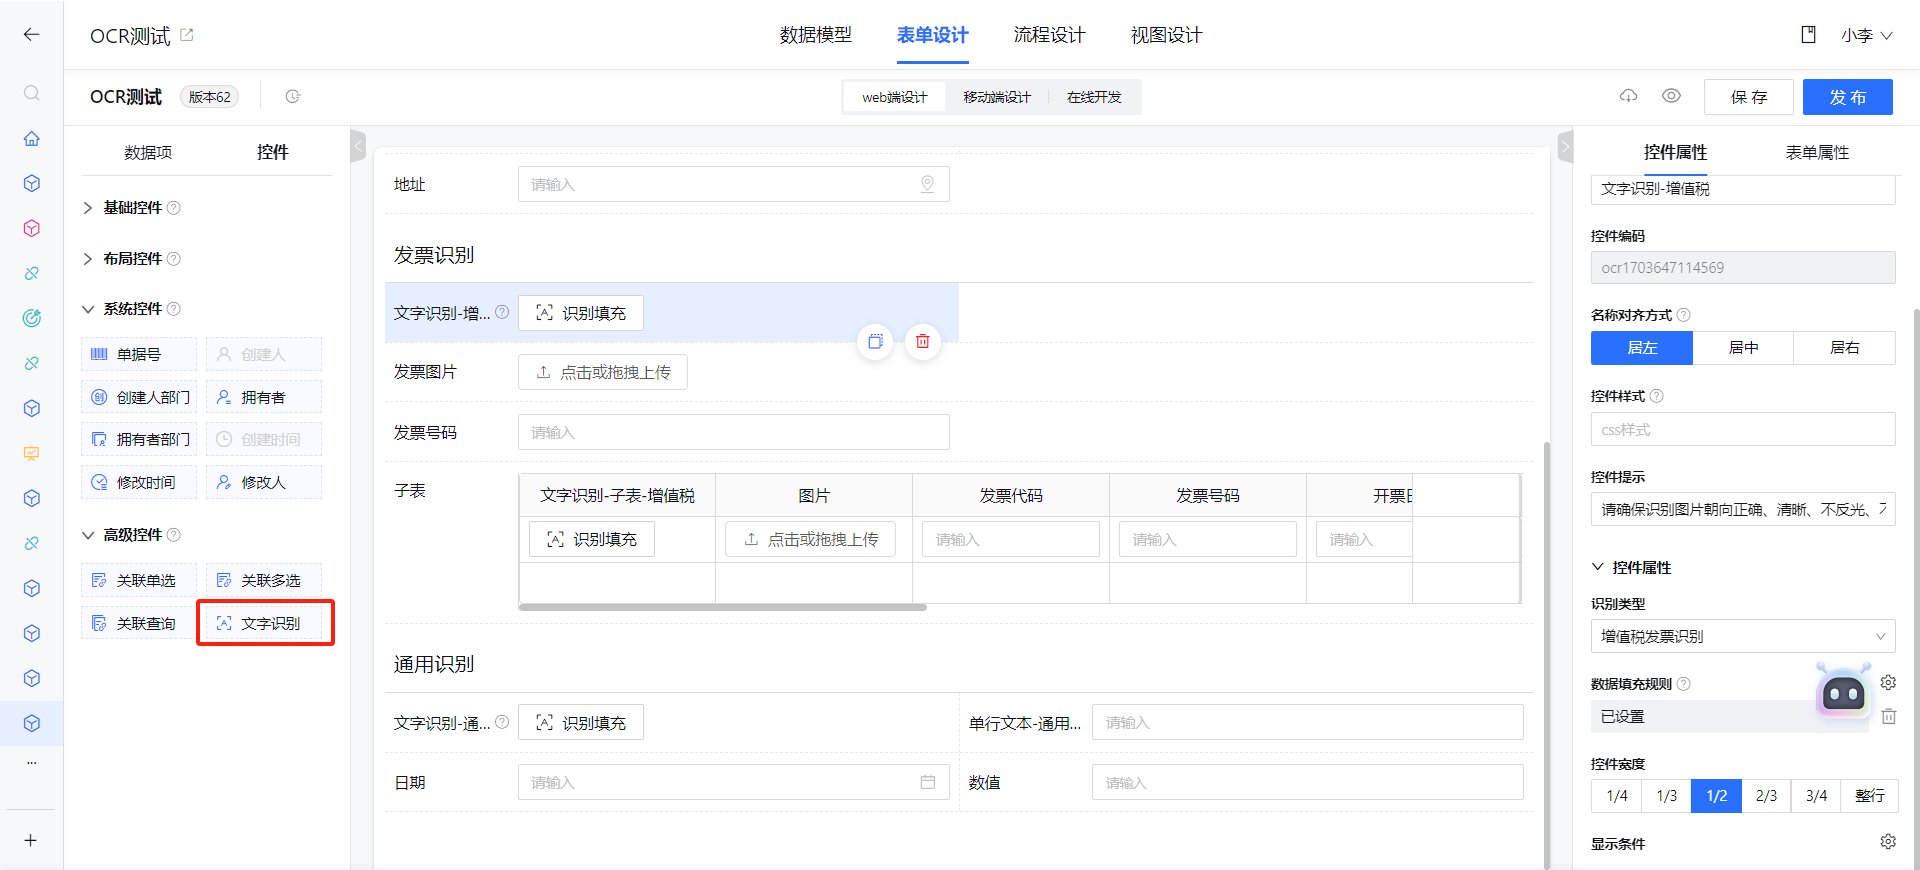1920x870 pixels.
Task: Go back with the left arrow icon
Action: coord(31,35)
